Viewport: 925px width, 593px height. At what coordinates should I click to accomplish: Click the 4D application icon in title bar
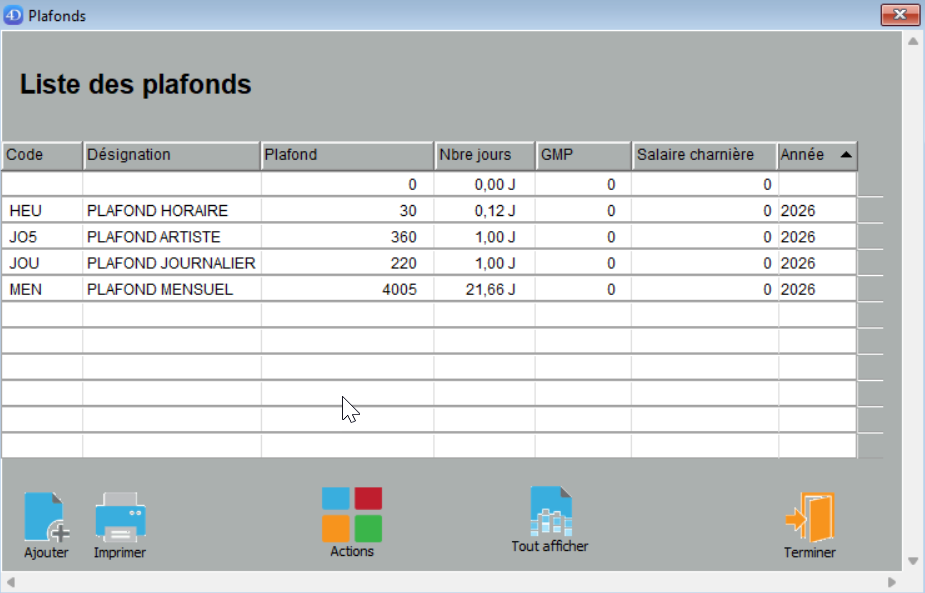[14, 16]
